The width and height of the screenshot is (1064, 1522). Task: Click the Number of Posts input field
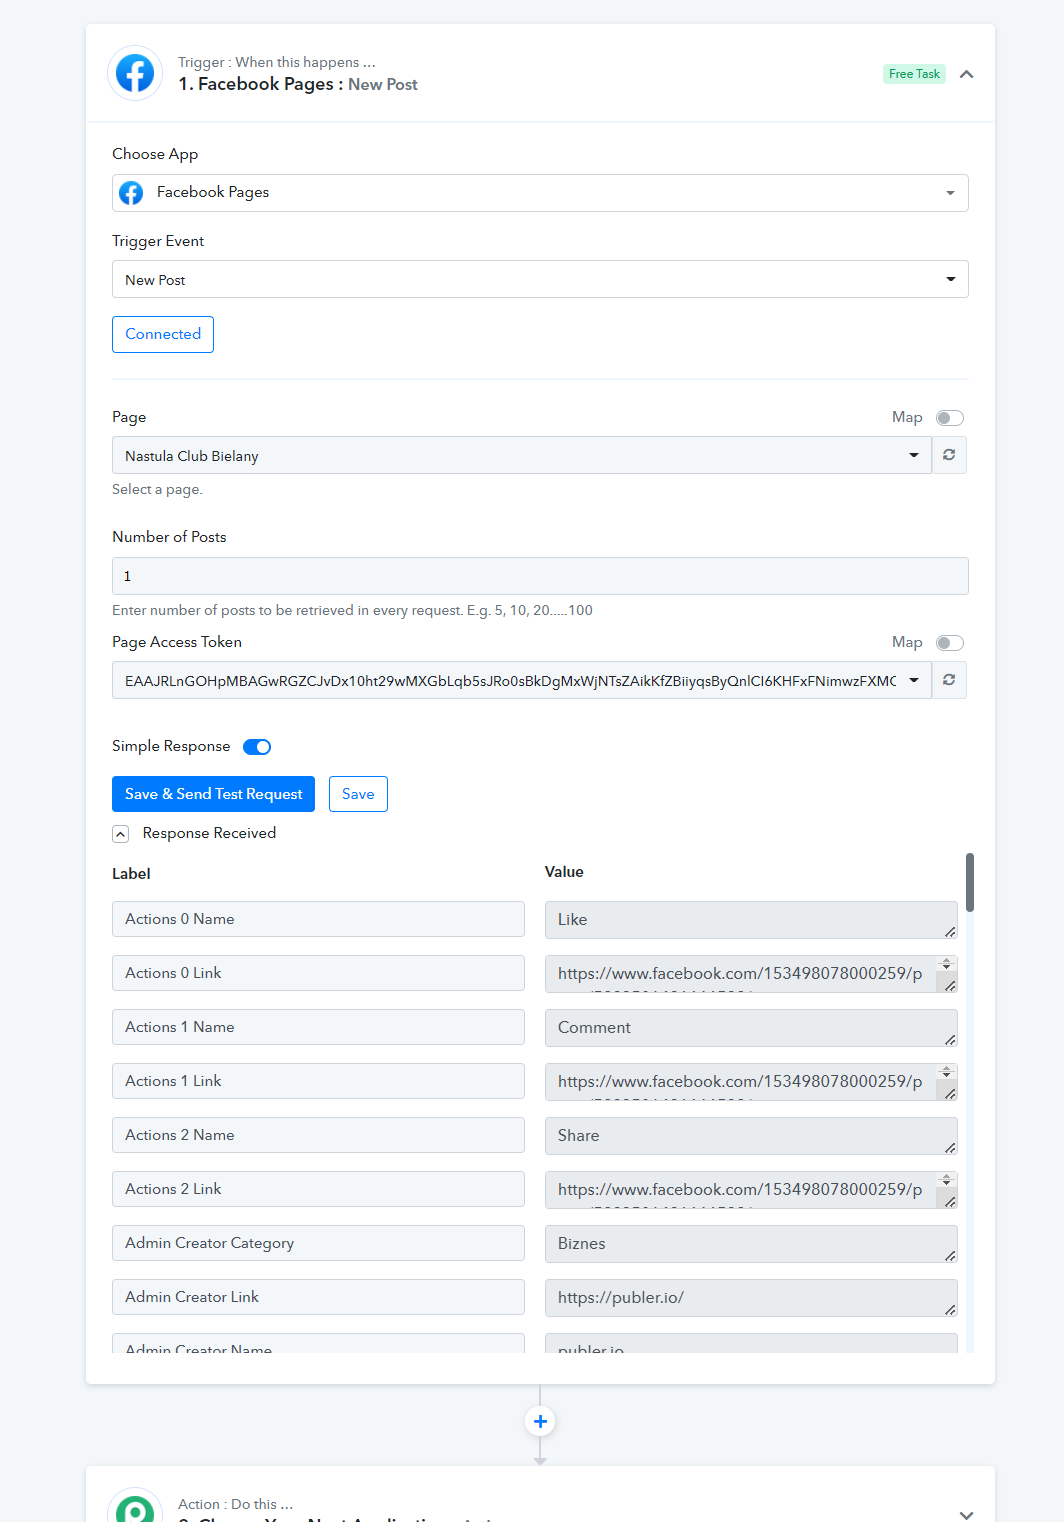point(540,576)
